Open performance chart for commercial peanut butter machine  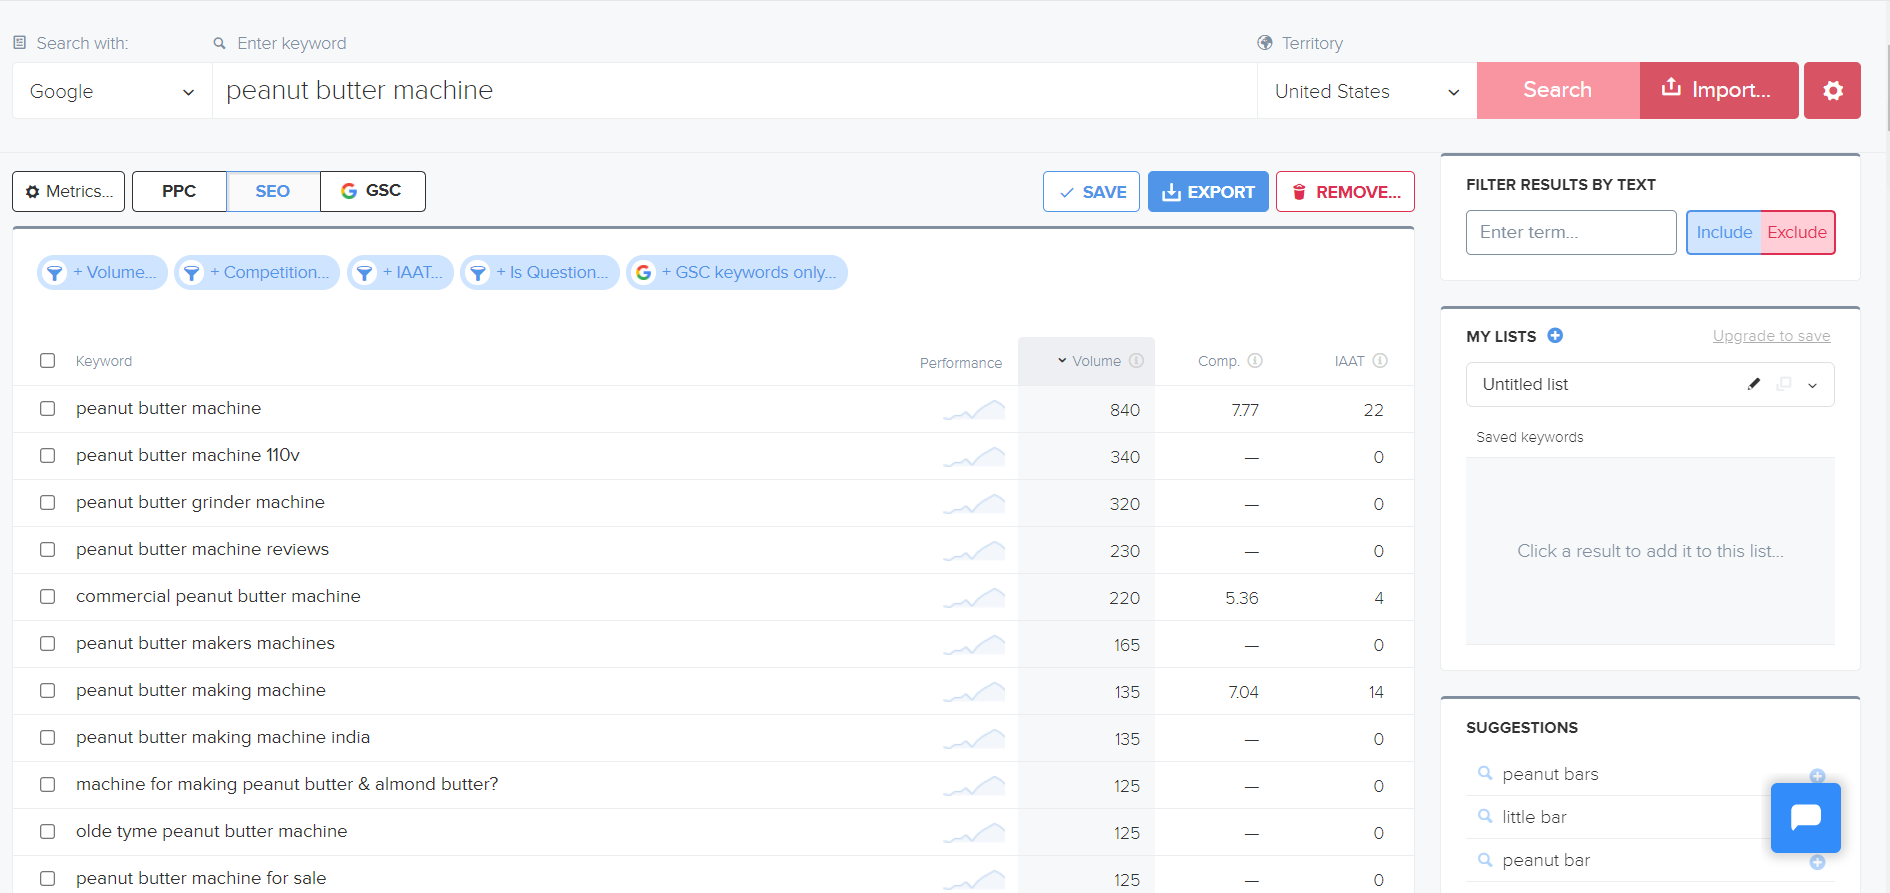click(974, 598)
